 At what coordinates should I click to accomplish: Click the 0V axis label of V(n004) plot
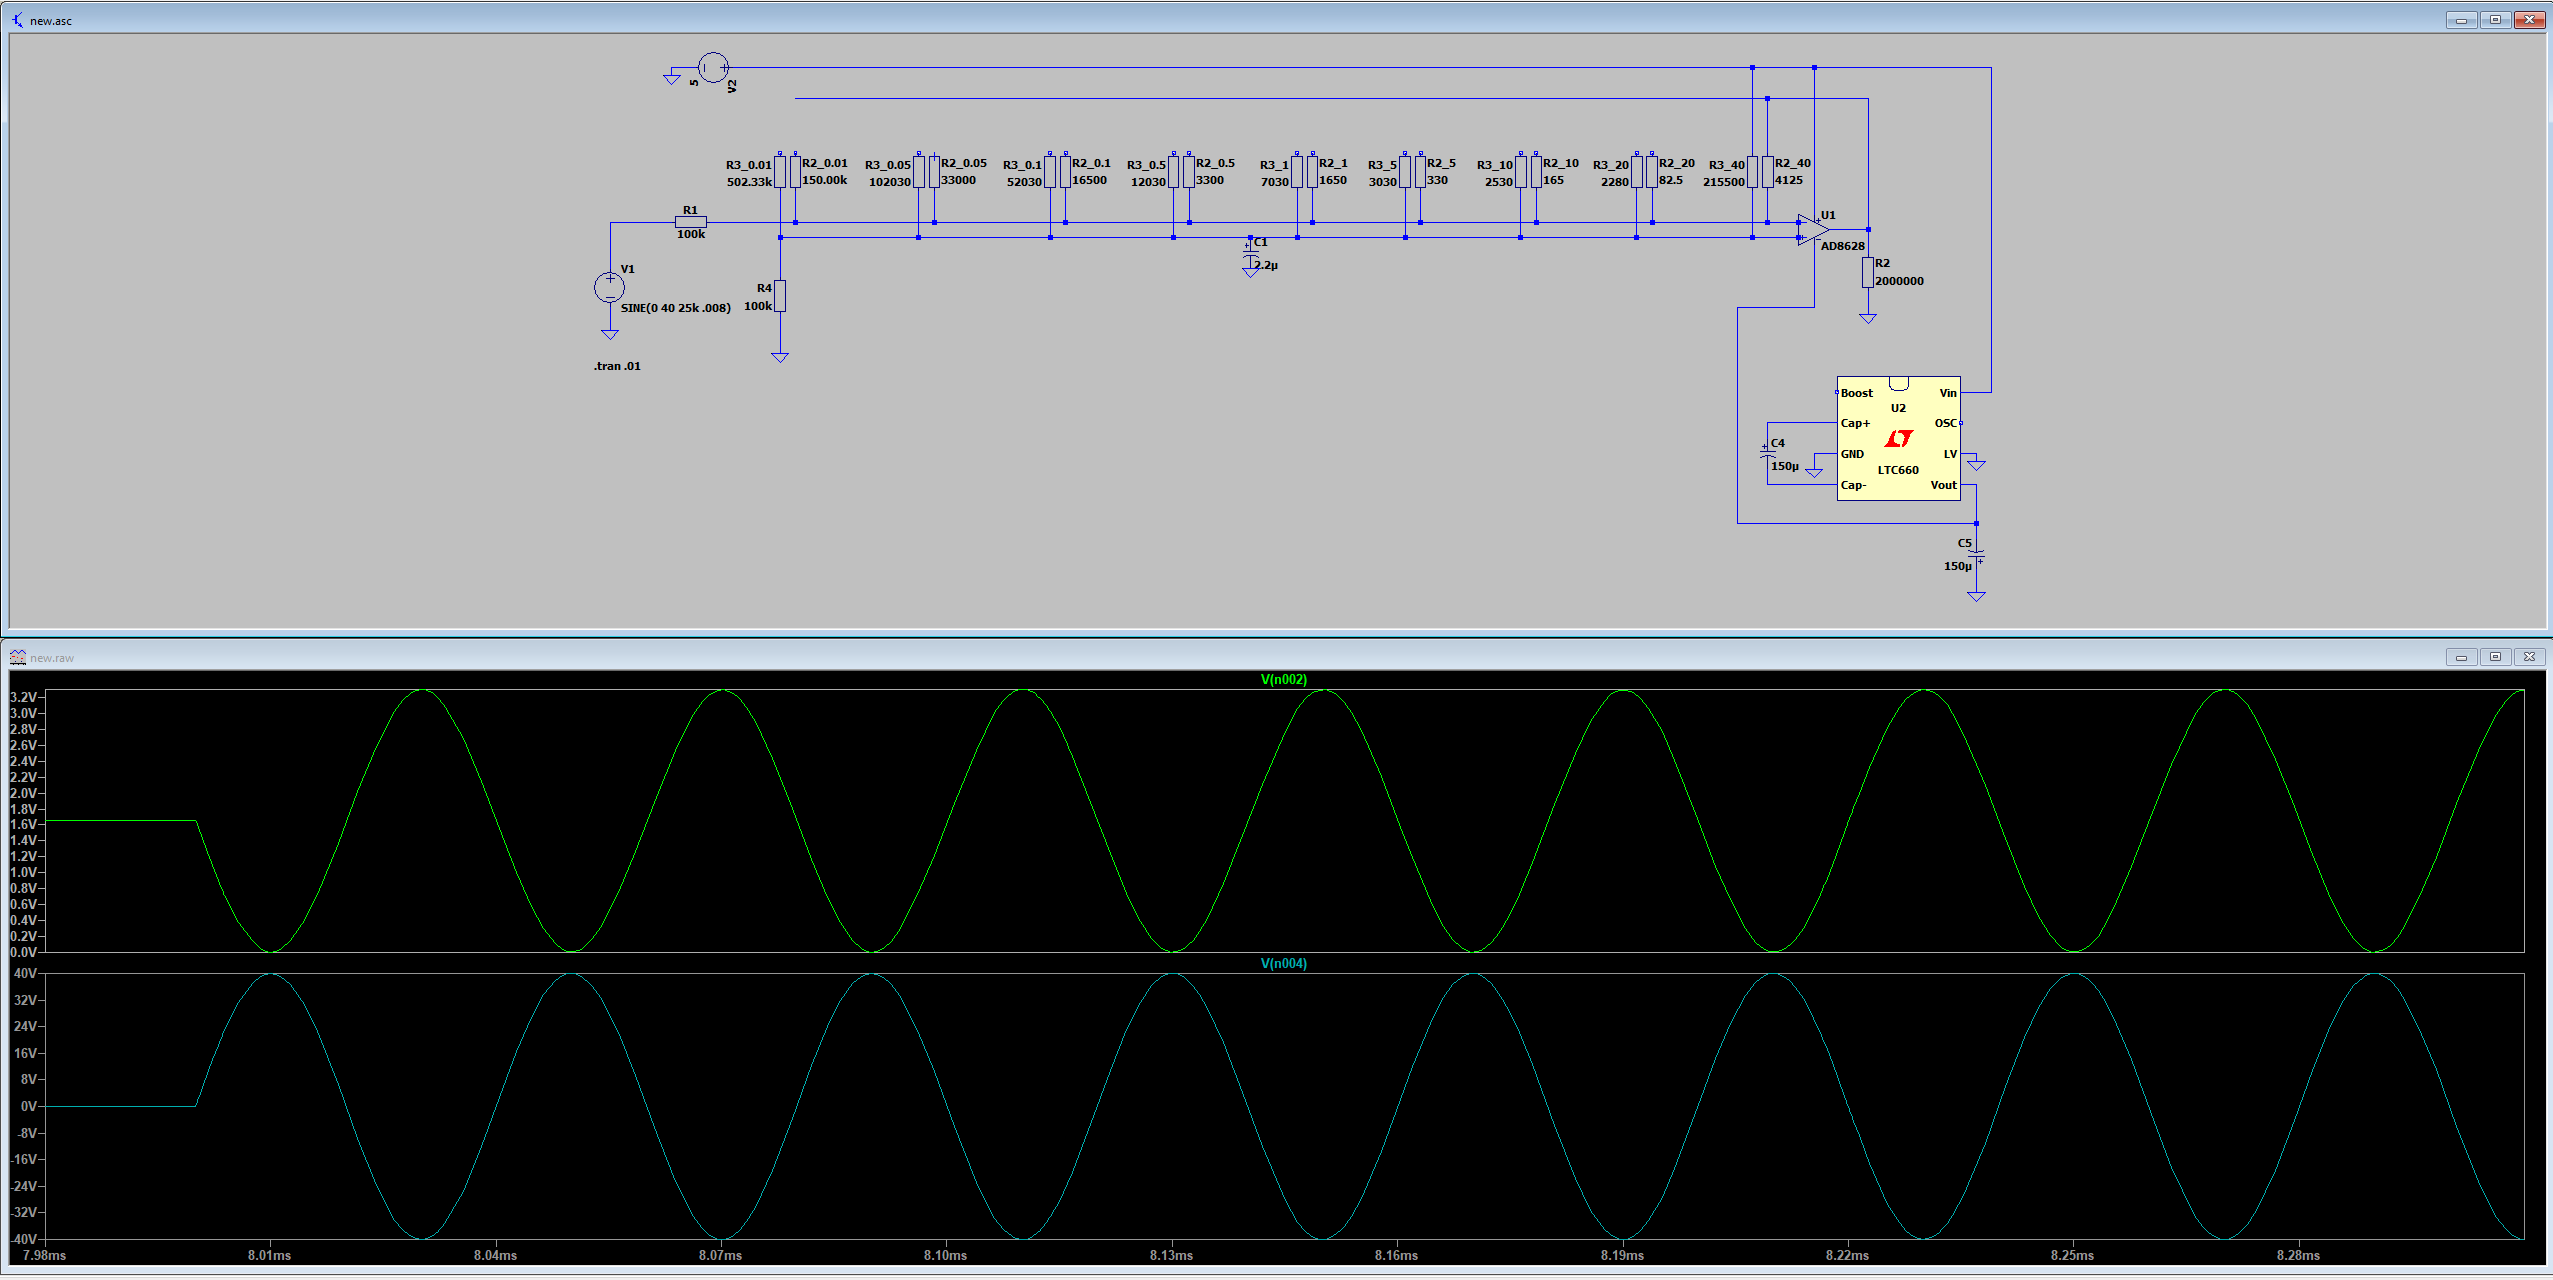[x=29, y=1106]
